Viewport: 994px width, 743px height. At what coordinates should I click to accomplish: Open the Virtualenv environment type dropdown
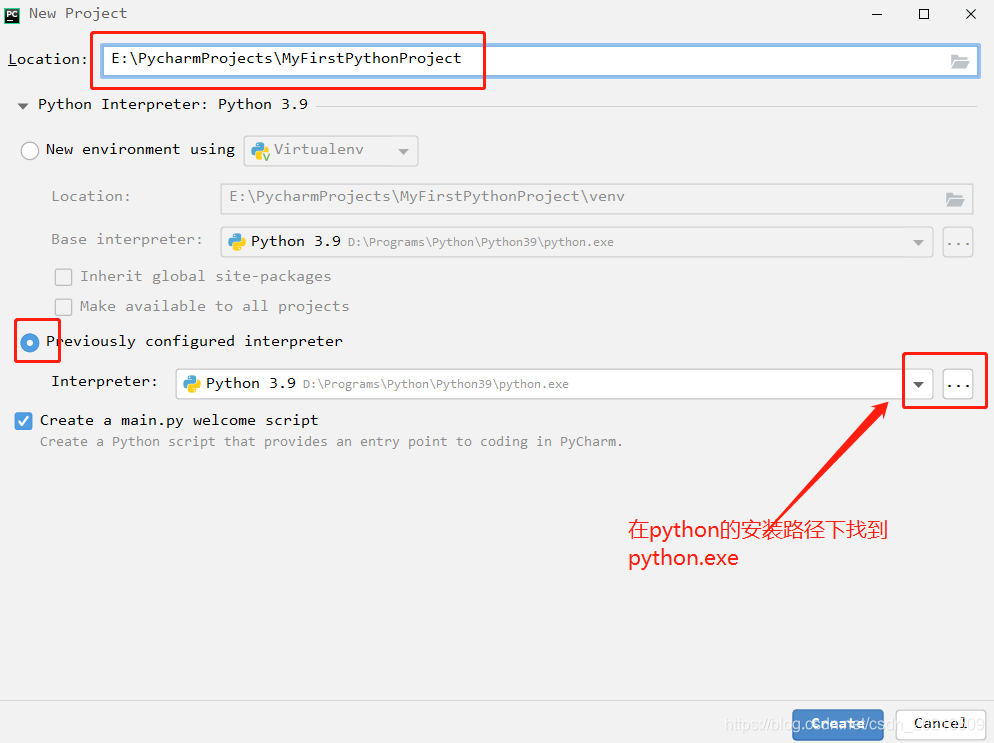pos(331,151)
